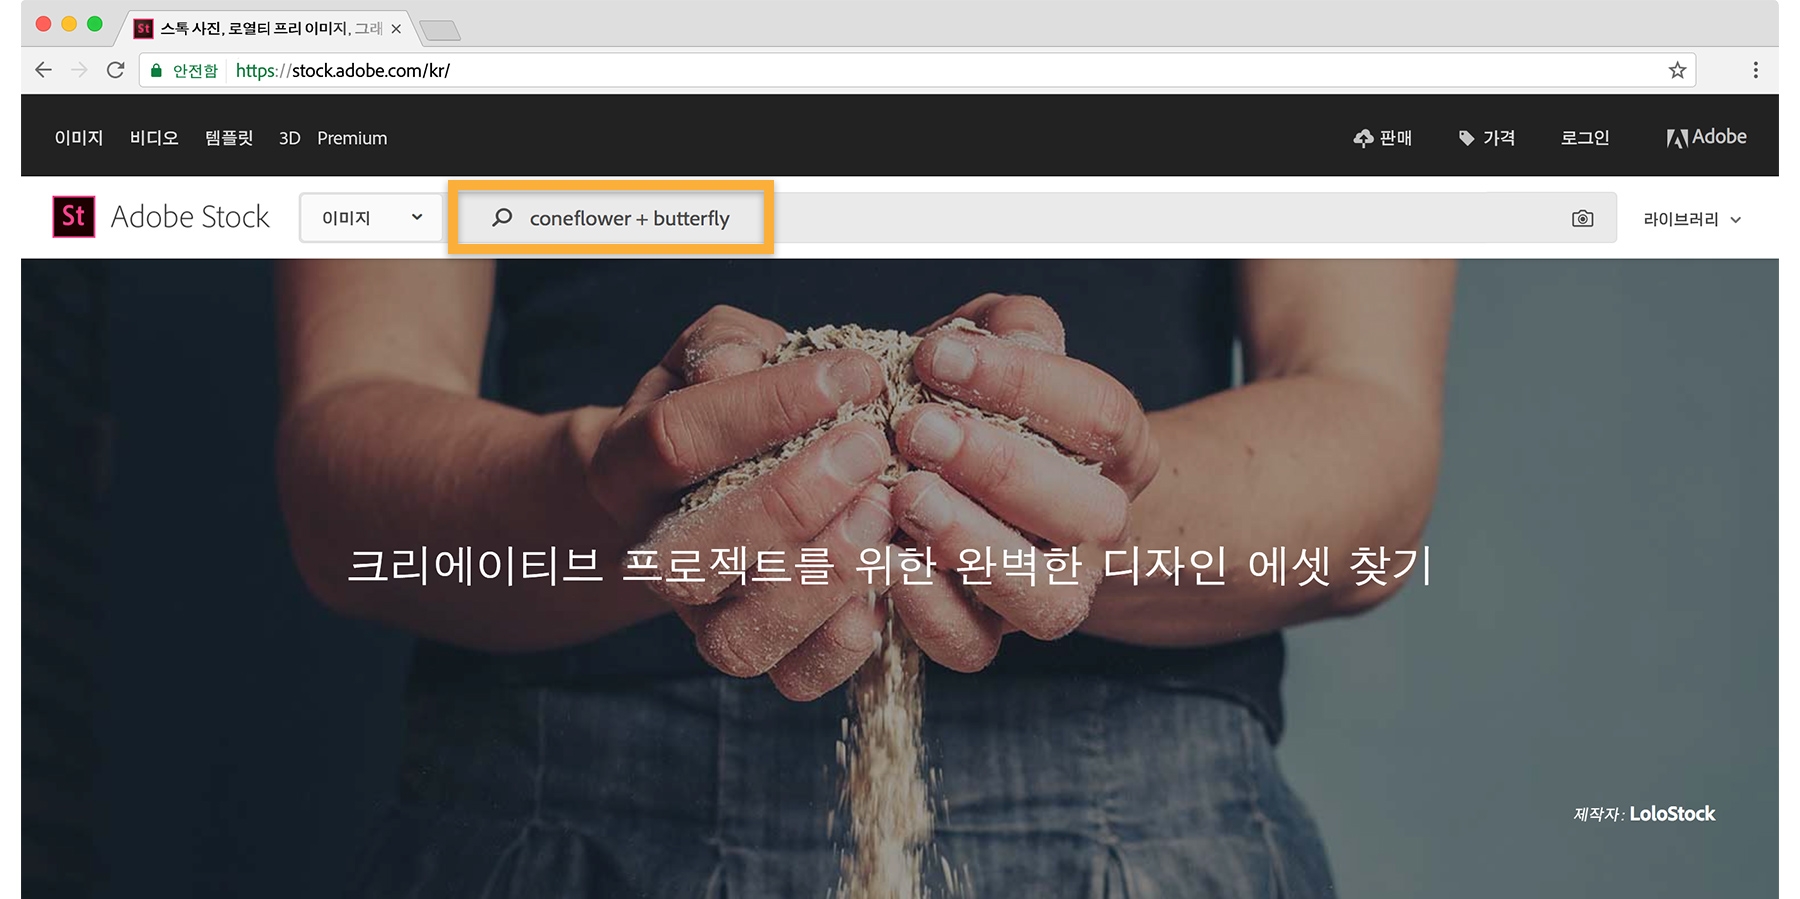Click the visual search camera icon
This screenshot has height=899, width=1800.
coord(1582,218)
